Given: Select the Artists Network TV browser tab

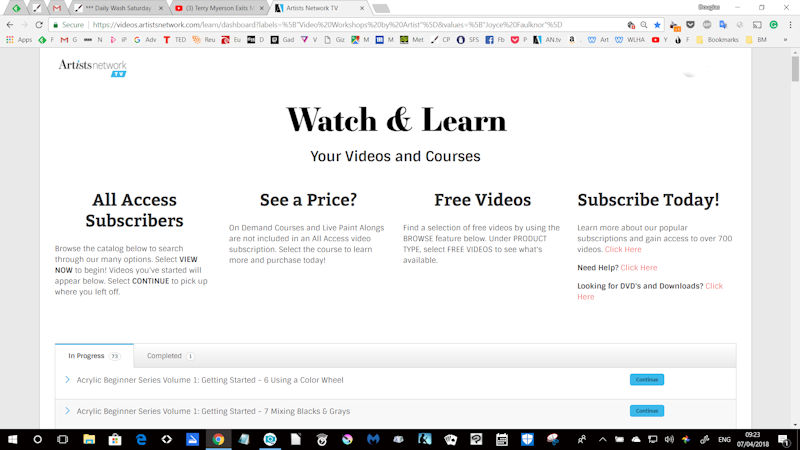Looking at the screenshot, I should tap(319, 8).
